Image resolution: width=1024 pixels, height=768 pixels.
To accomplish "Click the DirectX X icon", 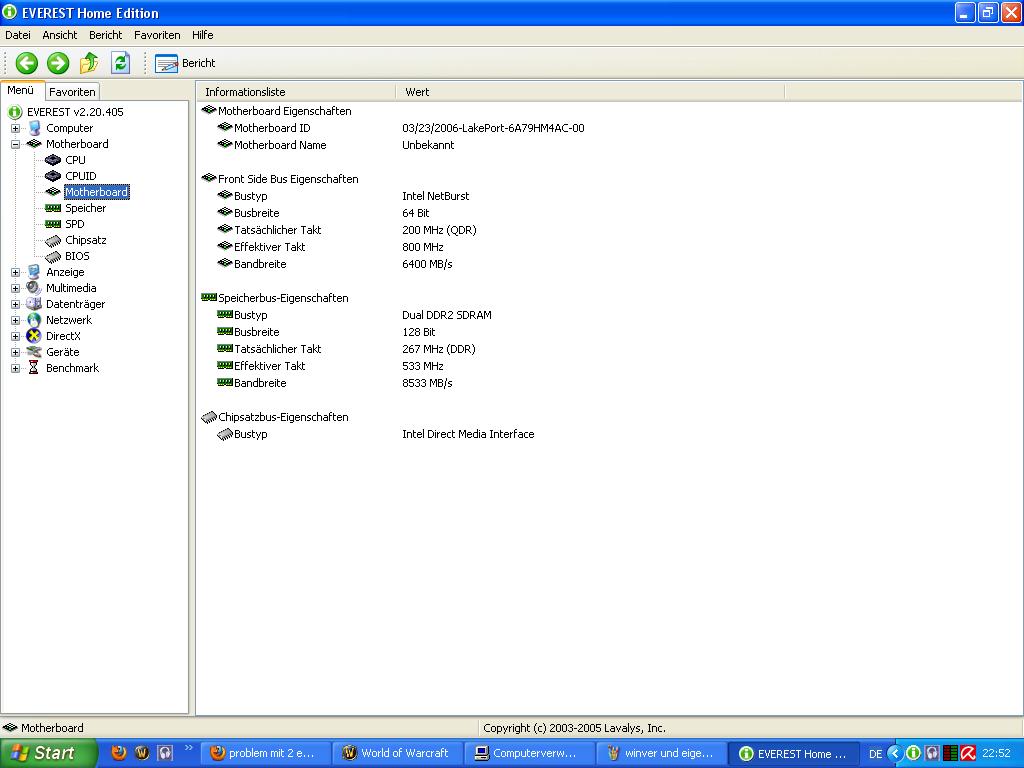I will click(34, 336).
